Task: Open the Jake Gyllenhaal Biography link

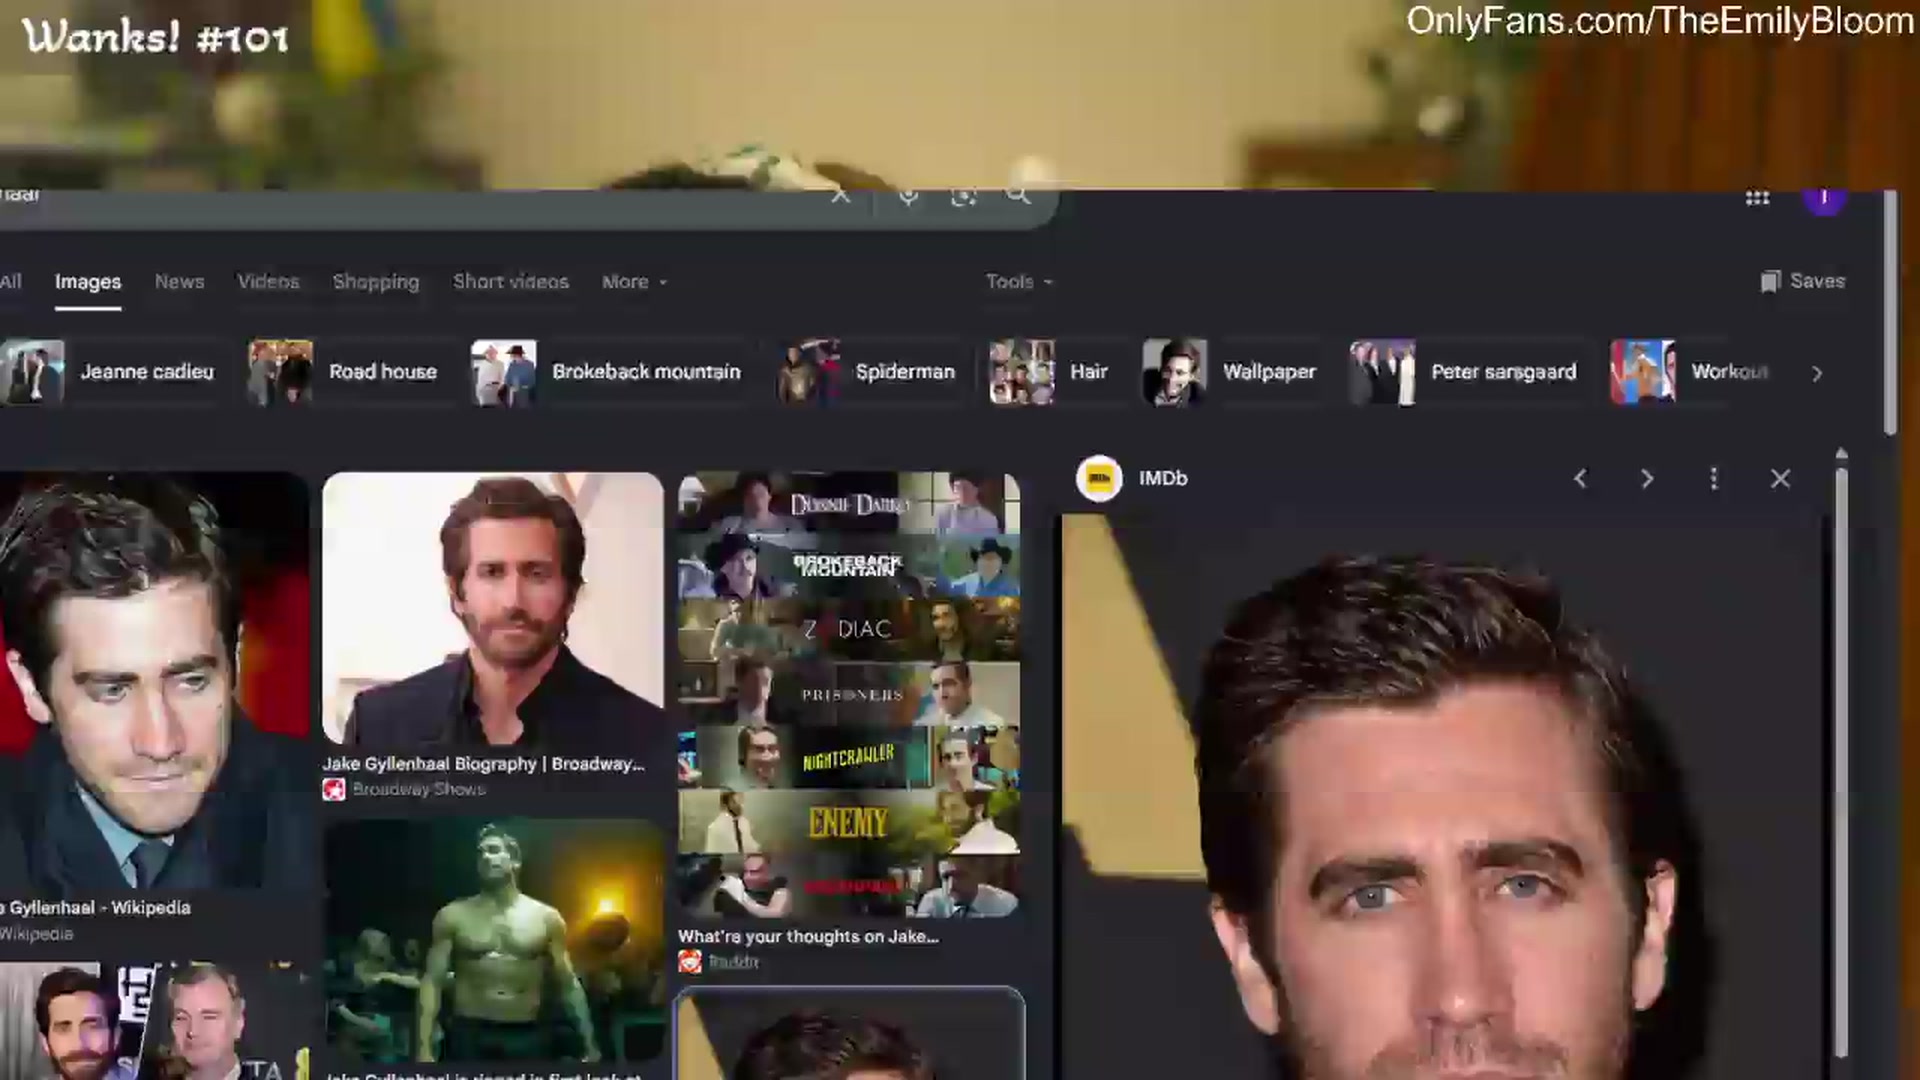Action: tap(483, 764)
